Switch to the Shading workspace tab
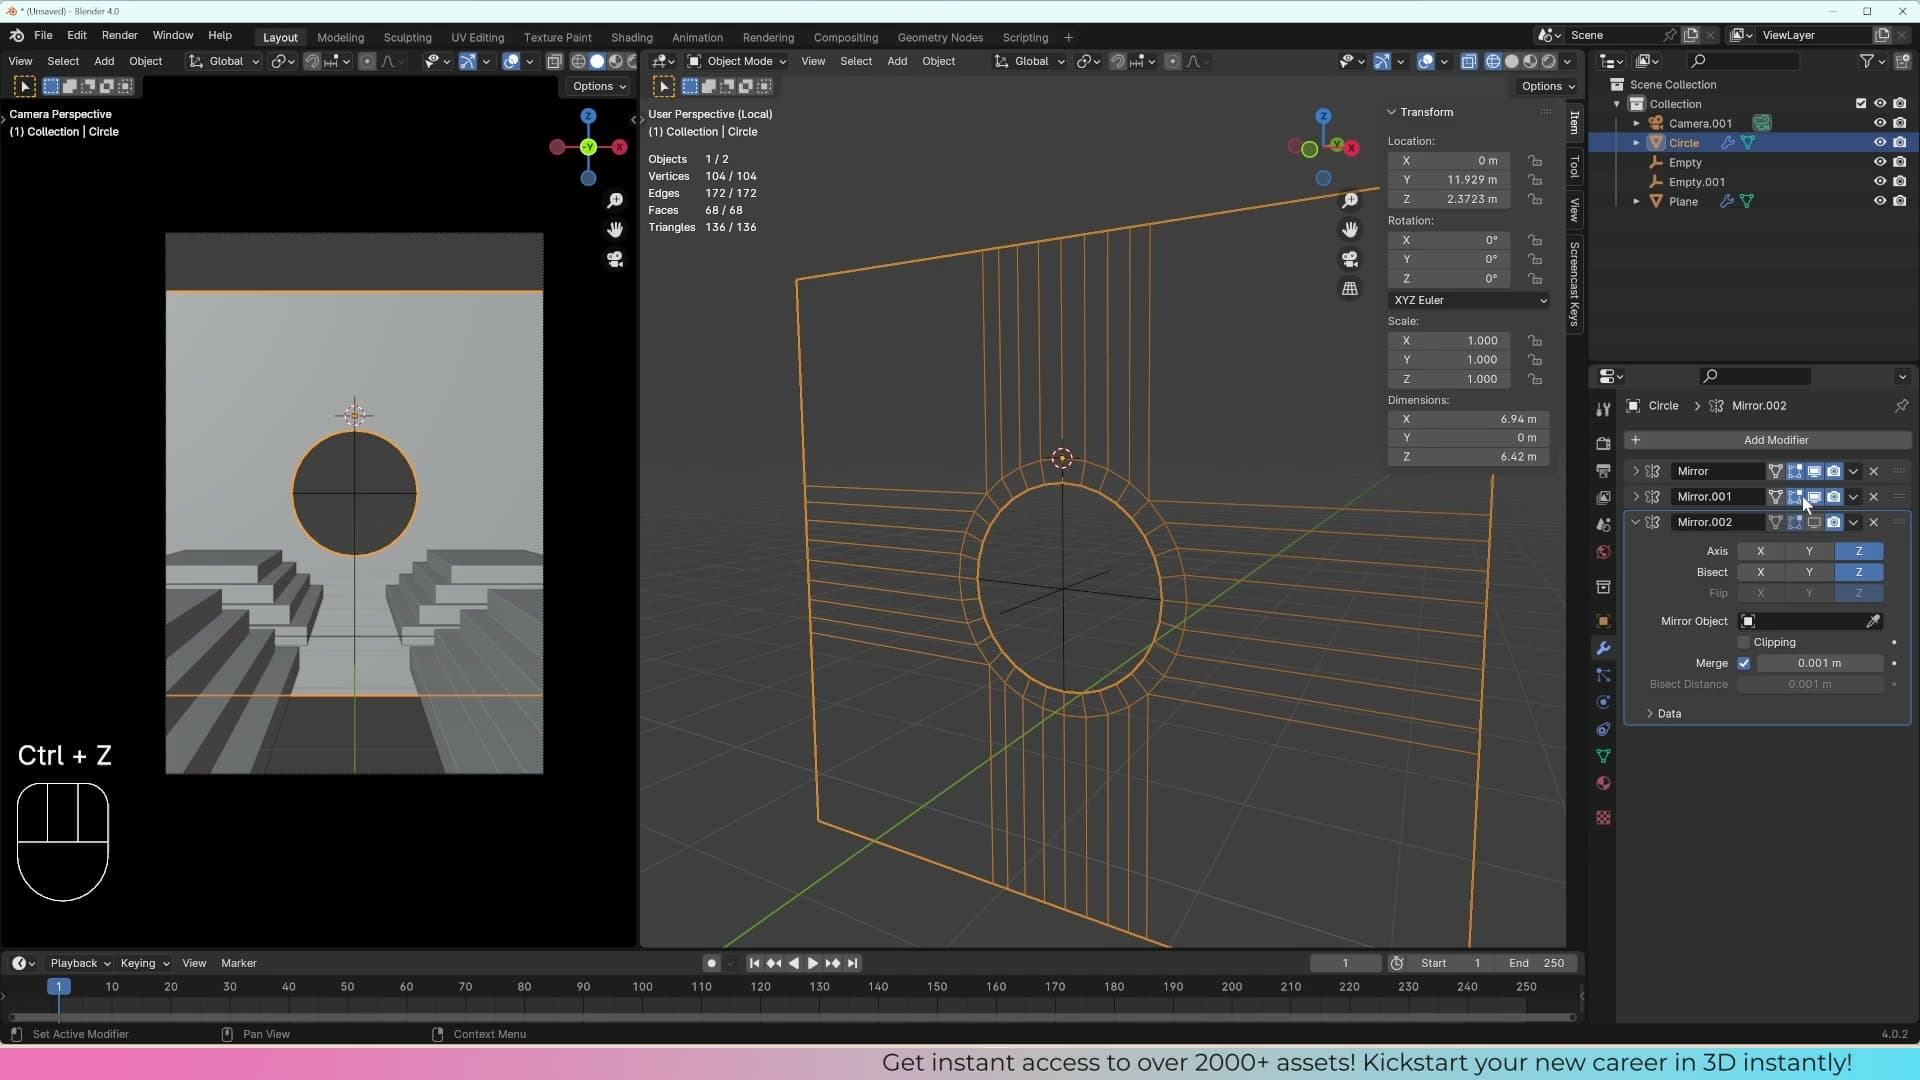 (x=631, y=37)
